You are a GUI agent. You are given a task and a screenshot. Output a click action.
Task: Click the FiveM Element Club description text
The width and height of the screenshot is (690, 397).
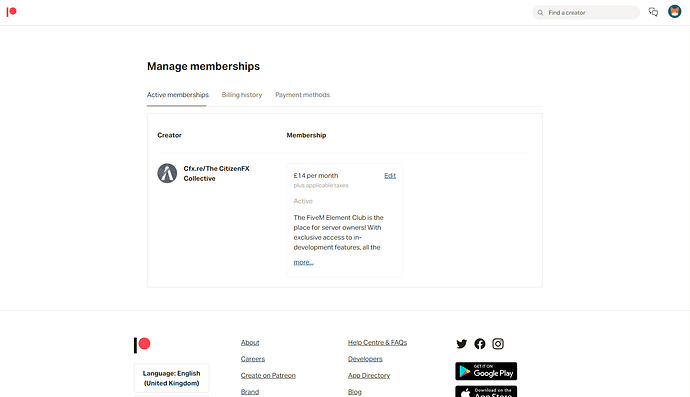coord(338,232)
